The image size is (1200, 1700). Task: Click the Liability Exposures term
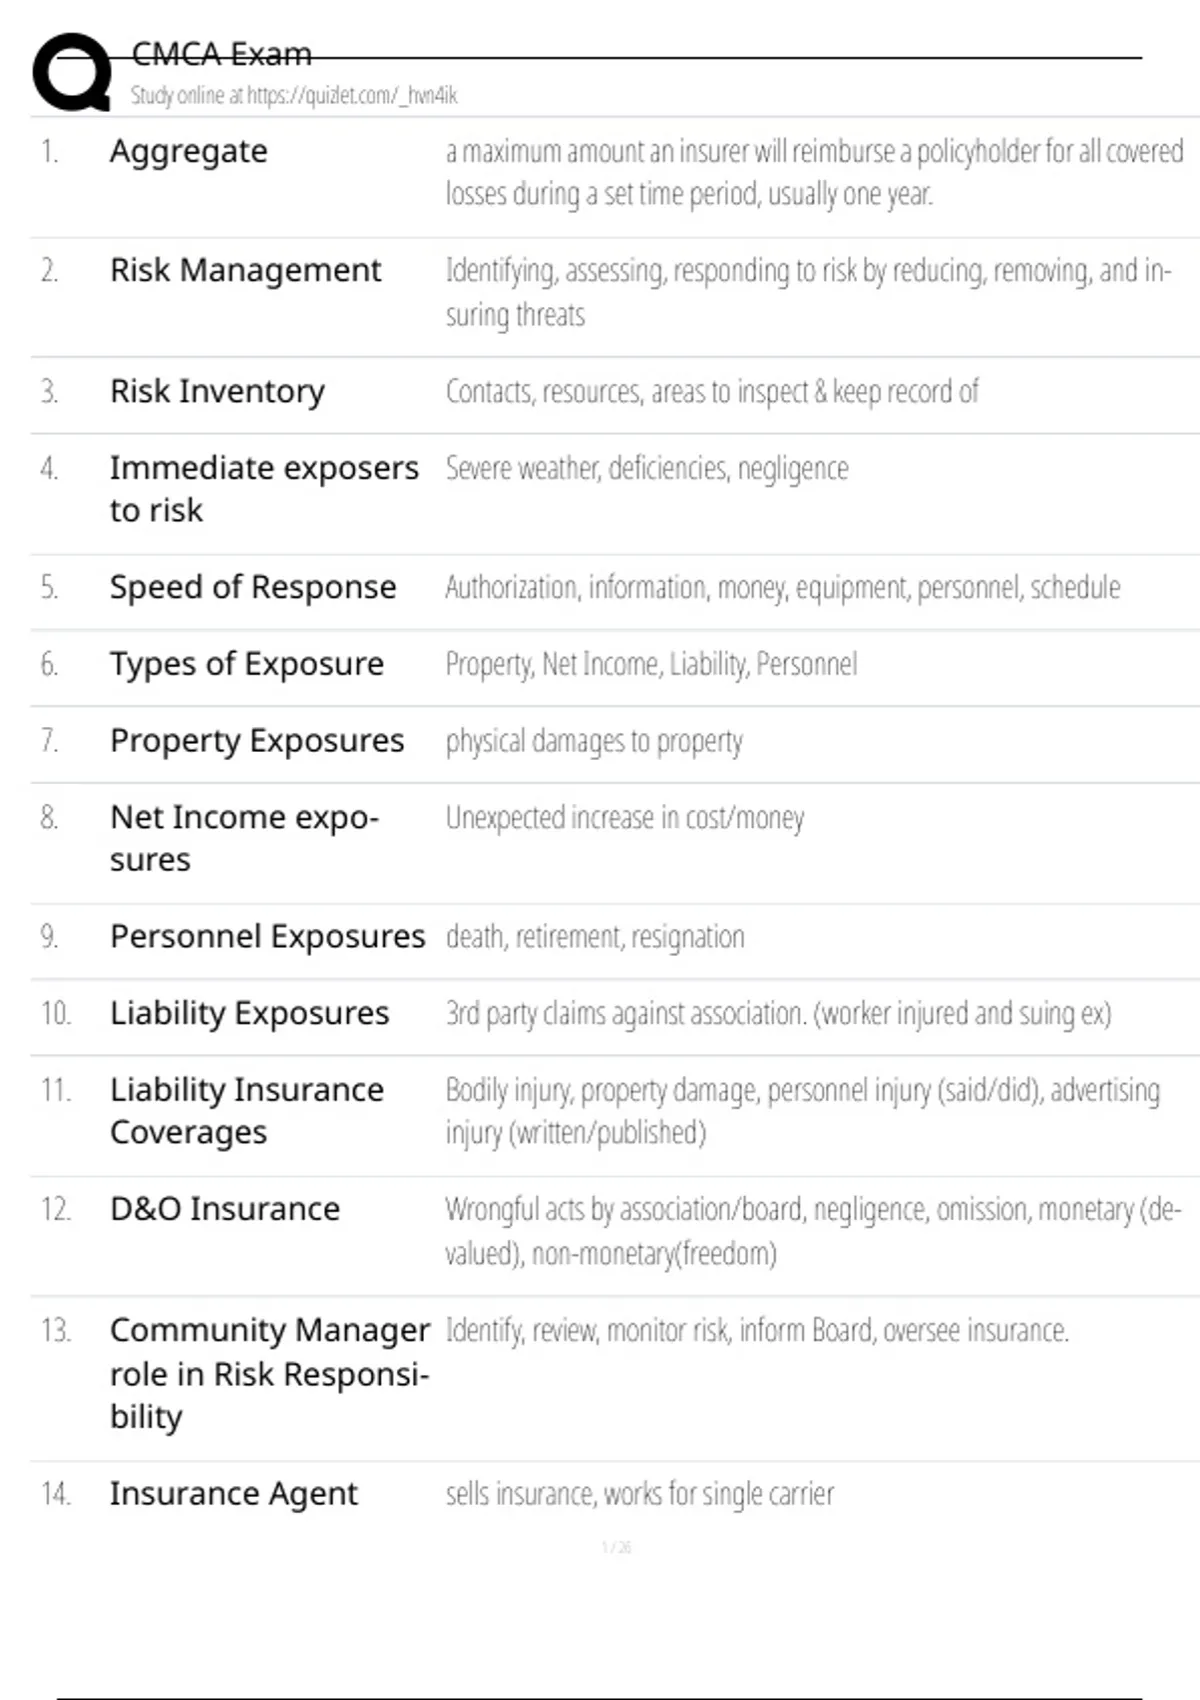(x=249, y=1013)
